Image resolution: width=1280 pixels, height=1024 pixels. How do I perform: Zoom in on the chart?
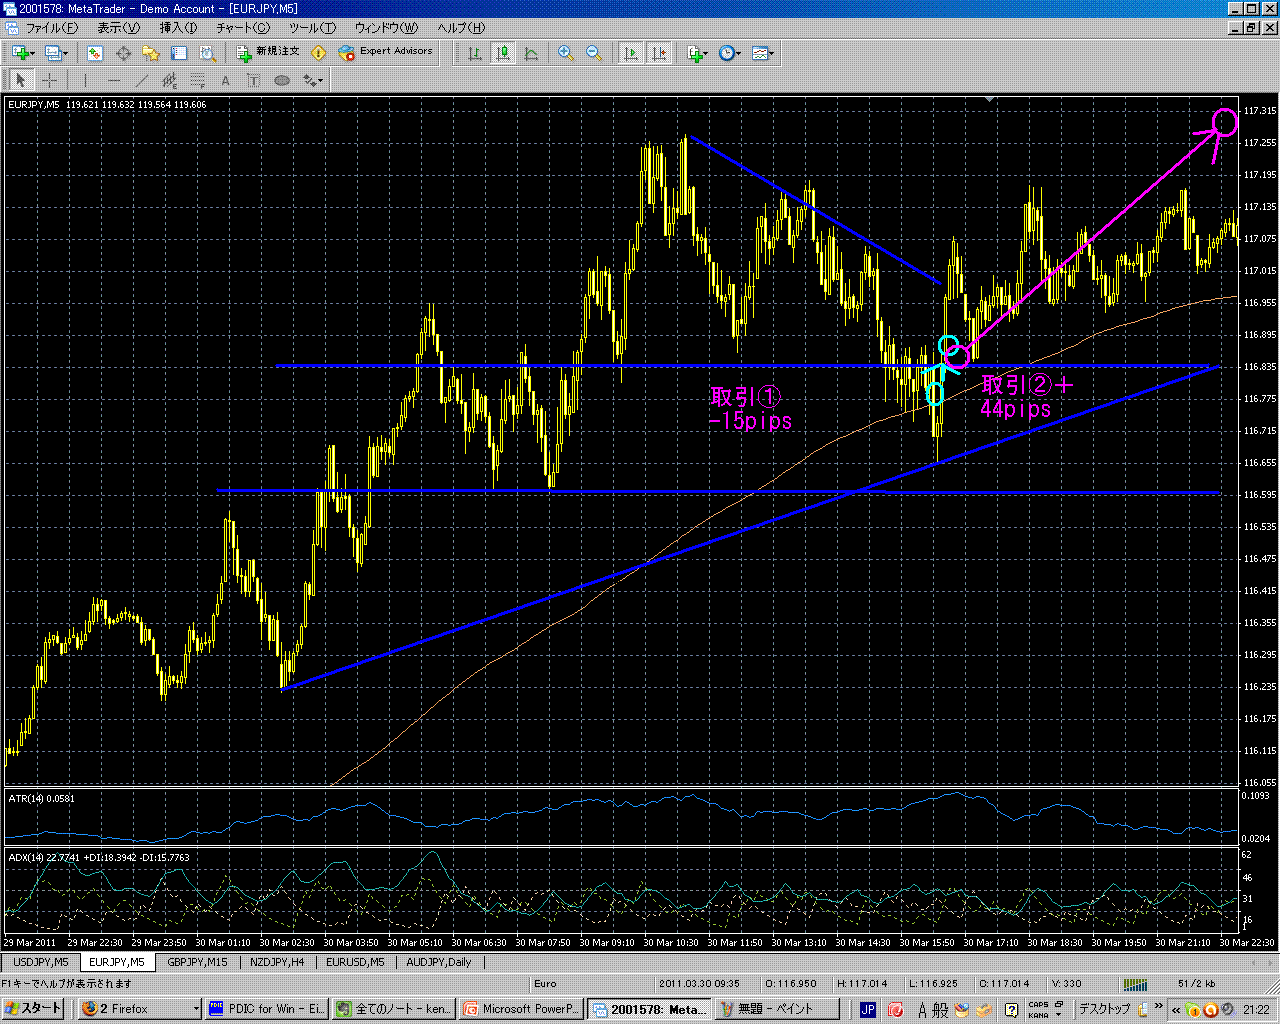[x=566, y=53]
